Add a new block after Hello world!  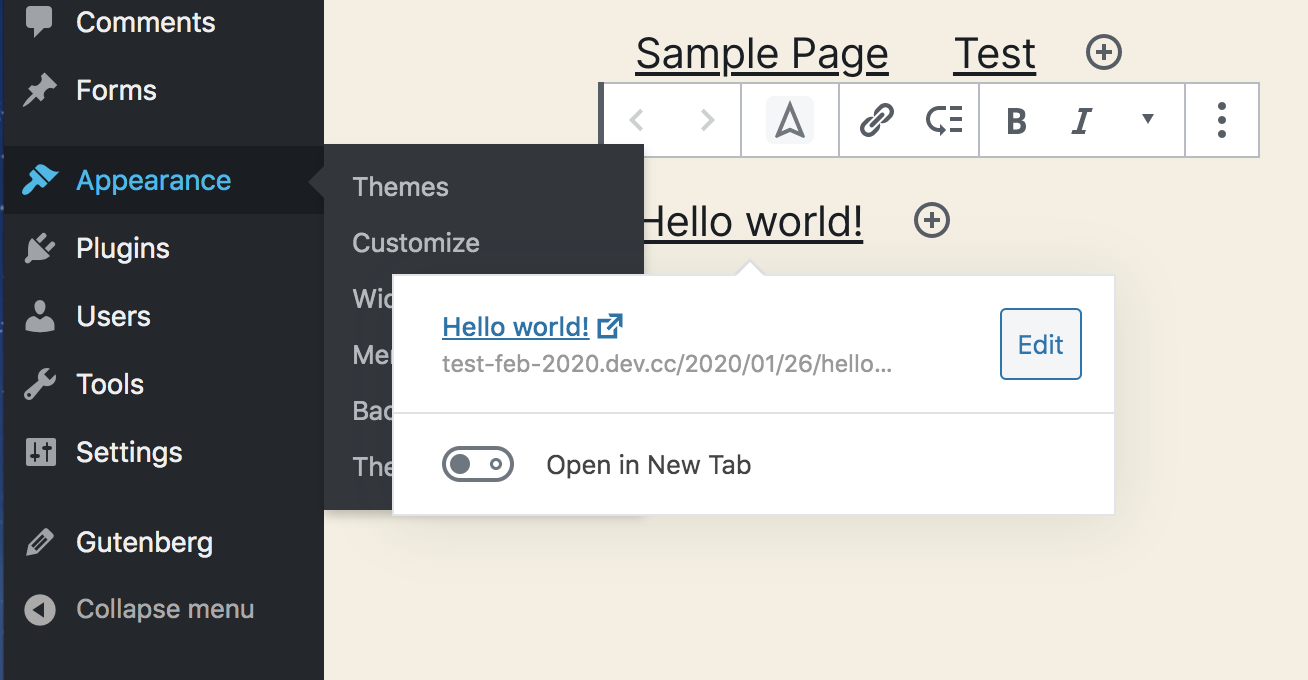[x=930, y=221]
